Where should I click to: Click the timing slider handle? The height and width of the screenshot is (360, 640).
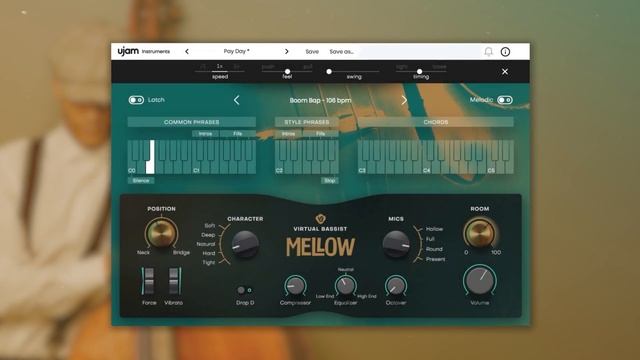pyautogui.click(x=419, y=71)
